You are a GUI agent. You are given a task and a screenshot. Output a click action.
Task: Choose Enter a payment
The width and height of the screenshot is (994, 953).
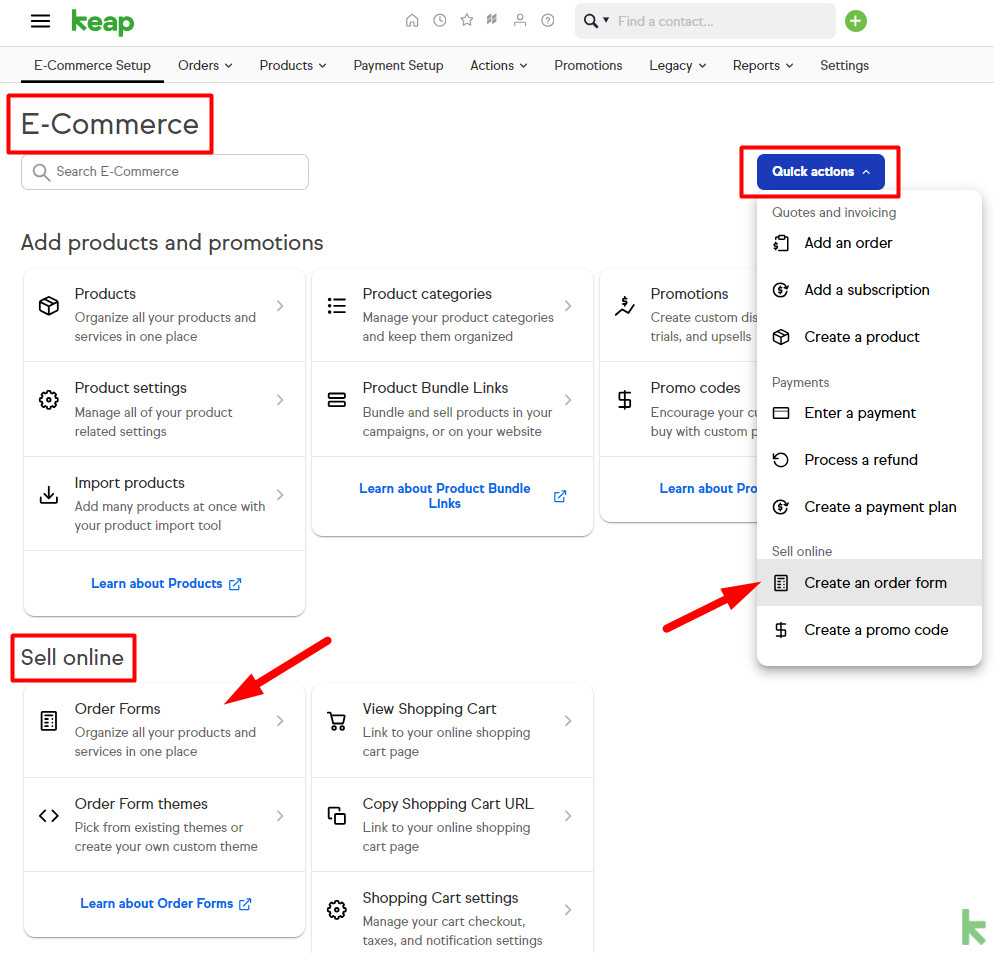pos(869,413)
